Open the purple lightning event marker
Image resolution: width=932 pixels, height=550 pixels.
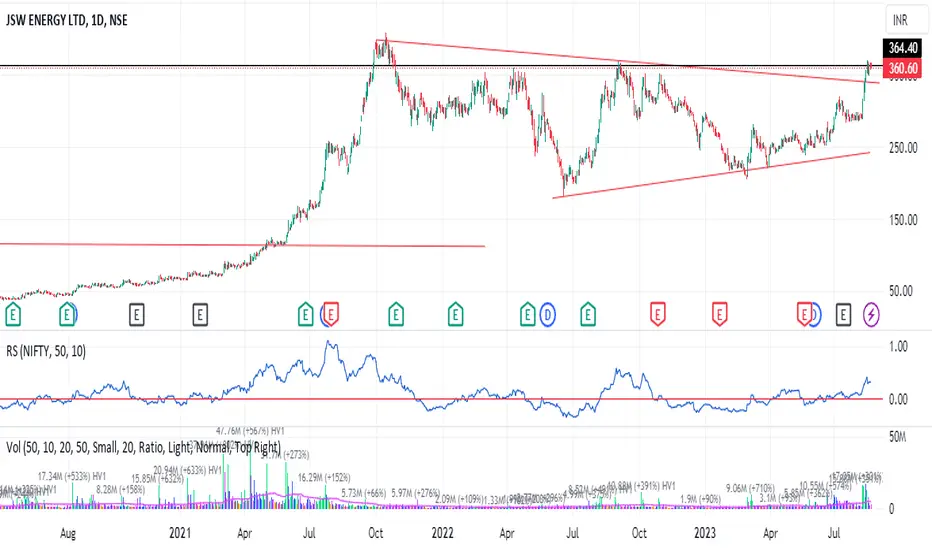tap(871, 315)
